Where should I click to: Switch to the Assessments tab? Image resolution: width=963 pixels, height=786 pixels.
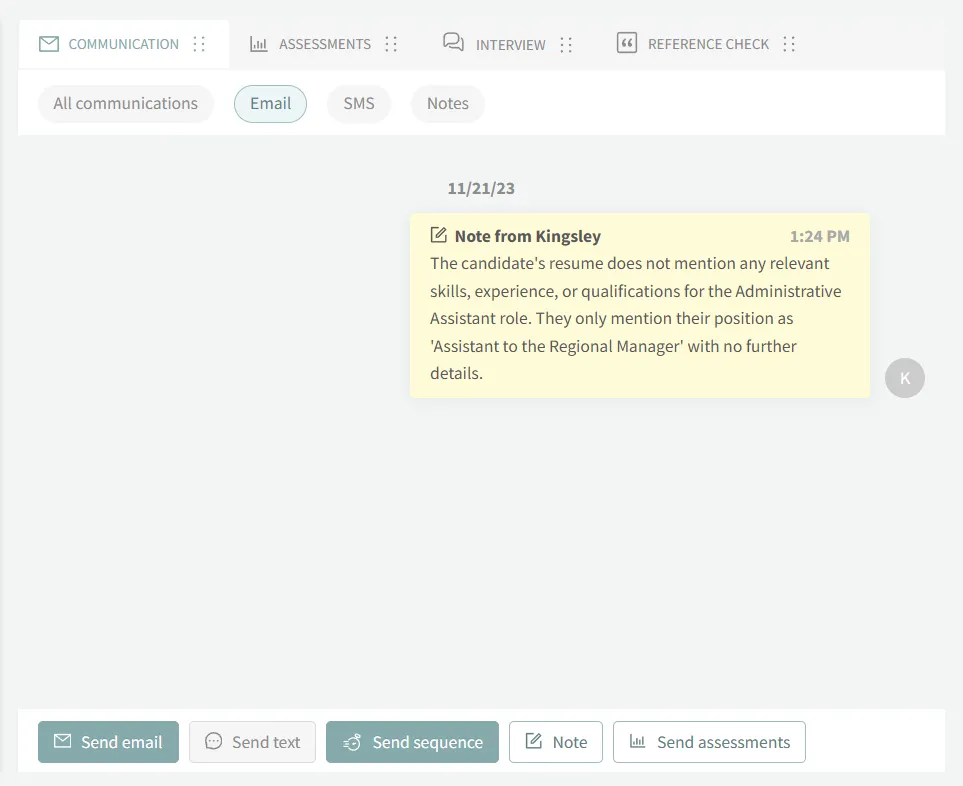pyautogui.click(x=324, y=44)
